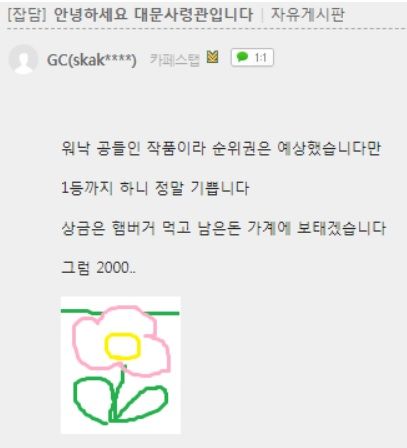407x448 pixels.
Task: Click the gold cafe staff badge icon
Action: click(x=213, y=57)
